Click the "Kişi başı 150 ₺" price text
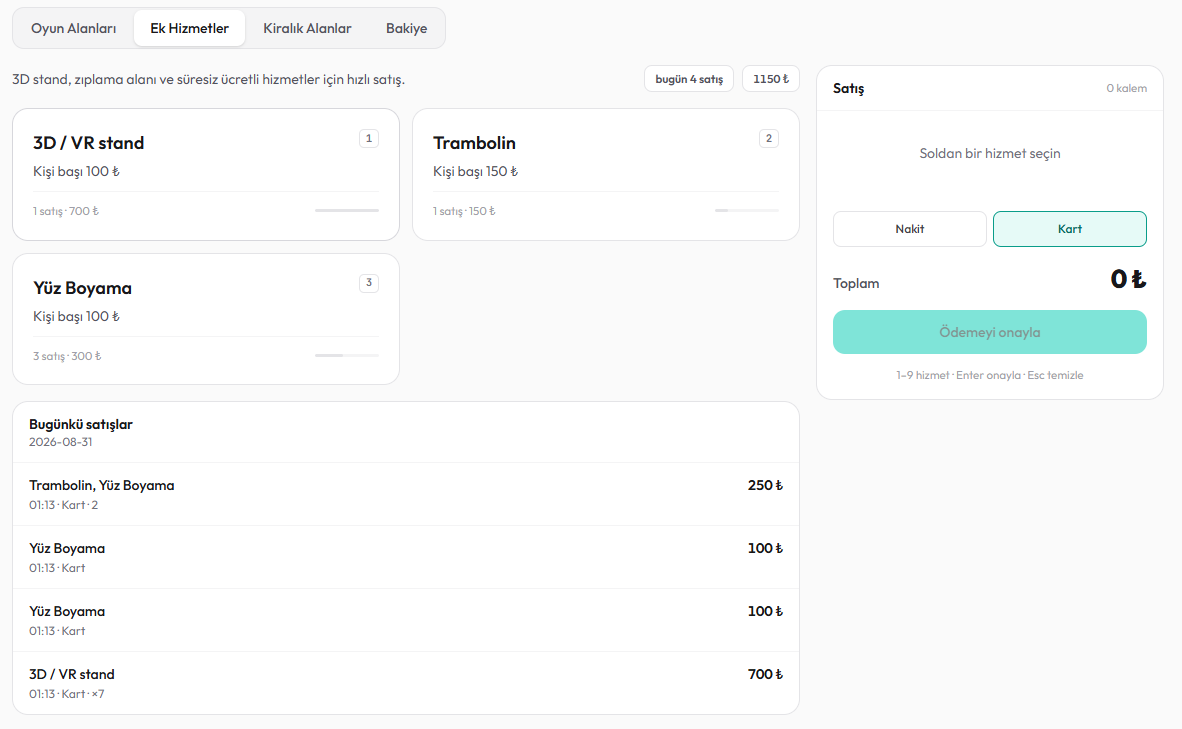1182x729 pixels. pos(475,172)
